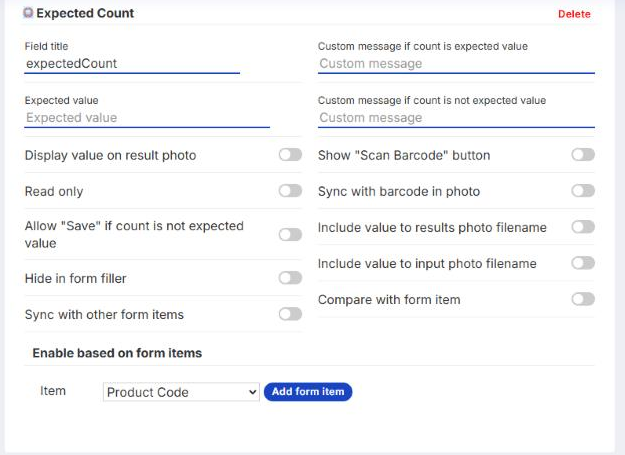This screenshot has height=455, width=625.
Task: Enable Hide in form filler
Action: coord(290,278)
